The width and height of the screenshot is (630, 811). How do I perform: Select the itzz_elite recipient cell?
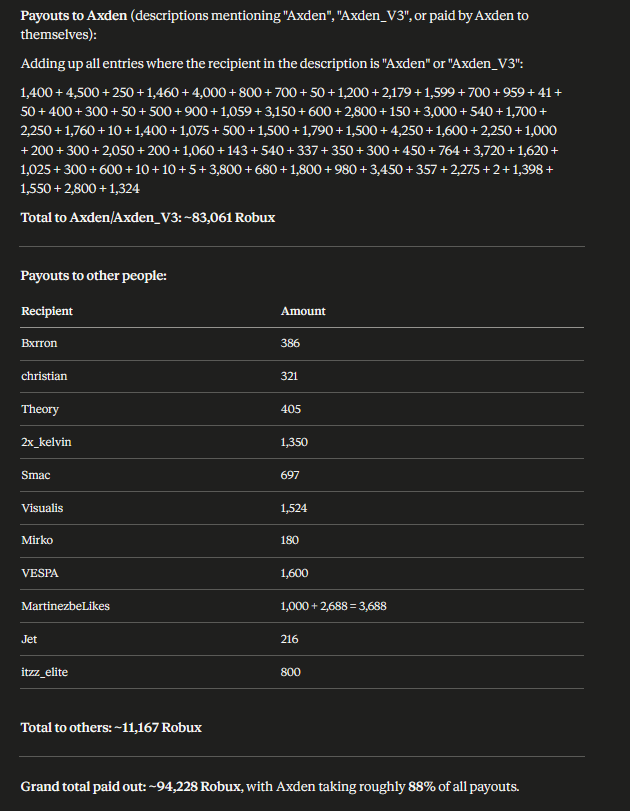tap(45, 672)
